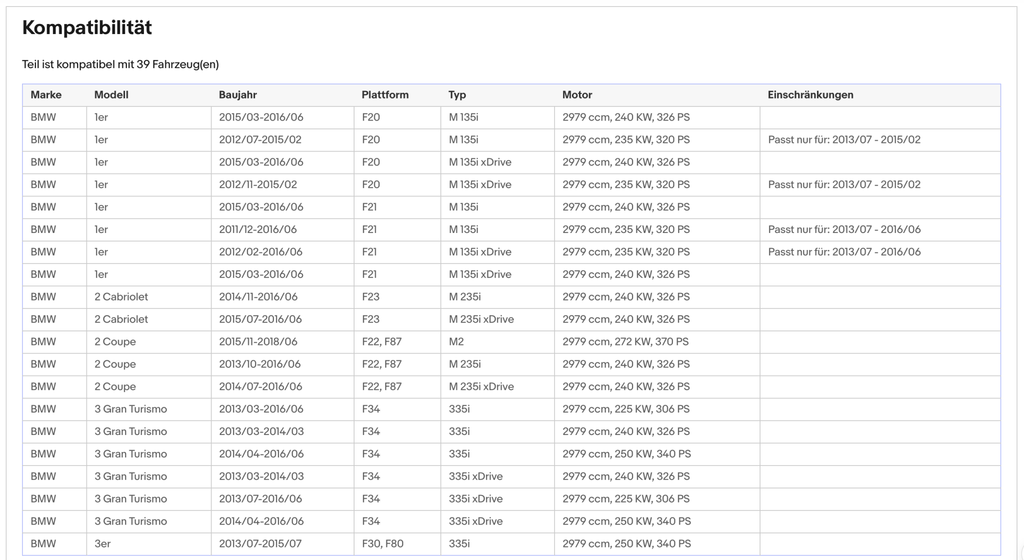Screen dimensions: 1024x560
Task: Select Baujahr cell 2014/07-2016/06
Action: tap(261, 386)
